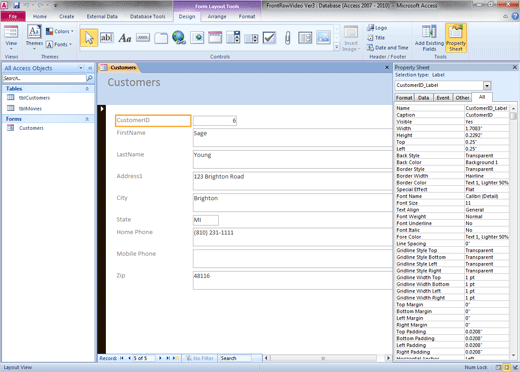Insert an Image control
Viewport: 520px width, 372px height.
(323, 38)
